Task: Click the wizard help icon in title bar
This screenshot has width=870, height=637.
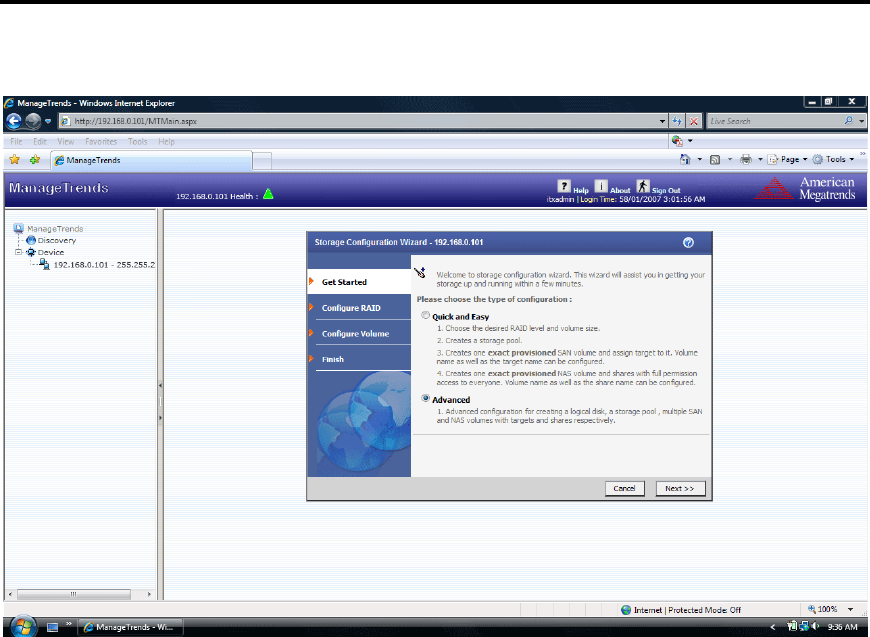Action: tap(688, 242)
